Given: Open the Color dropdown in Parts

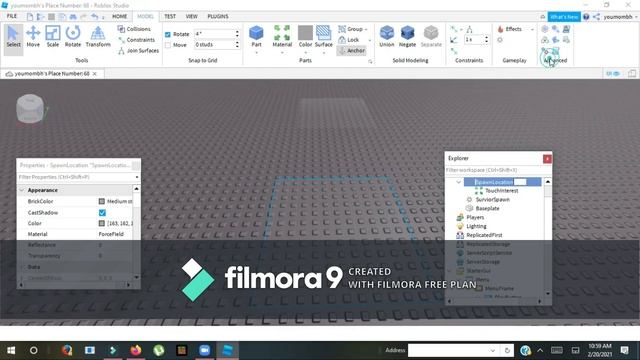Looking at the screenshot, I should coord(305,53).
